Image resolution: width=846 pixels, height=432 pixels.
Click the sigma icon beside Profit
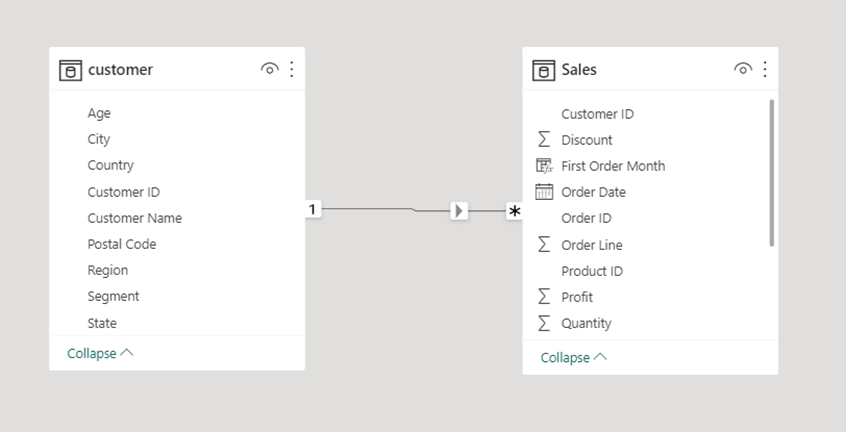(544, 297)
